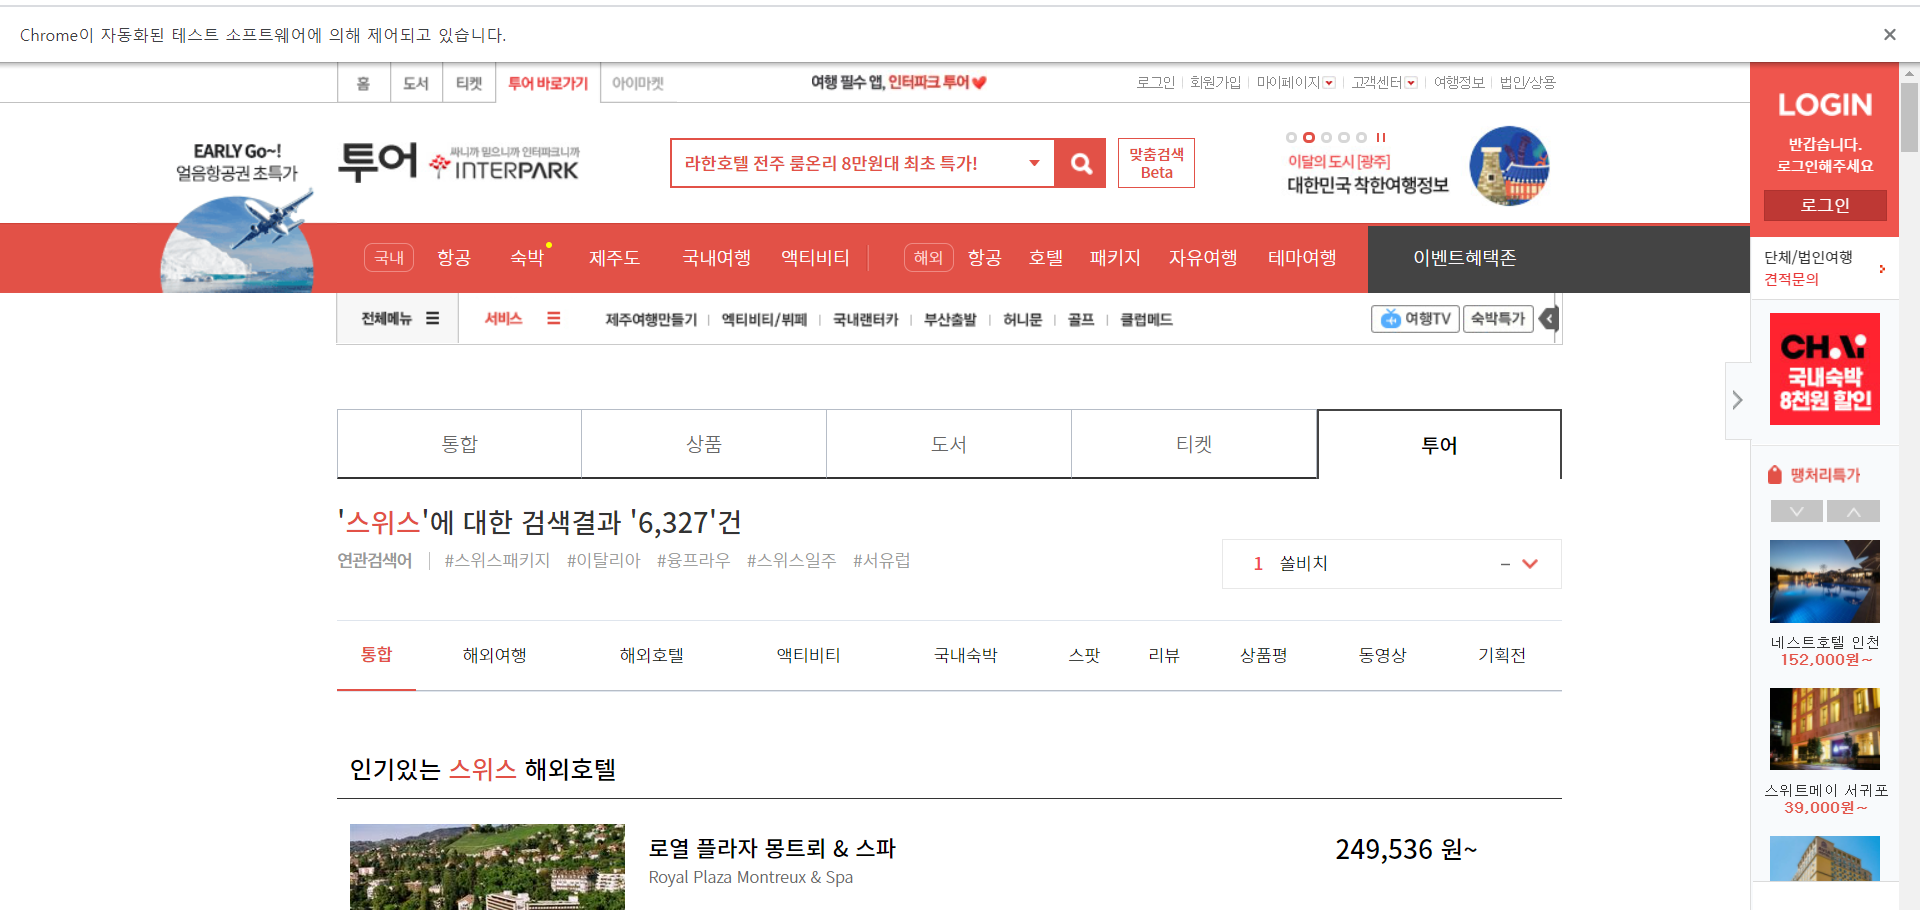Open the 전체메뉴 hamburger menu icon
Screen dimensions: 1920x910
pyautogui.click(x=433, y=318)
